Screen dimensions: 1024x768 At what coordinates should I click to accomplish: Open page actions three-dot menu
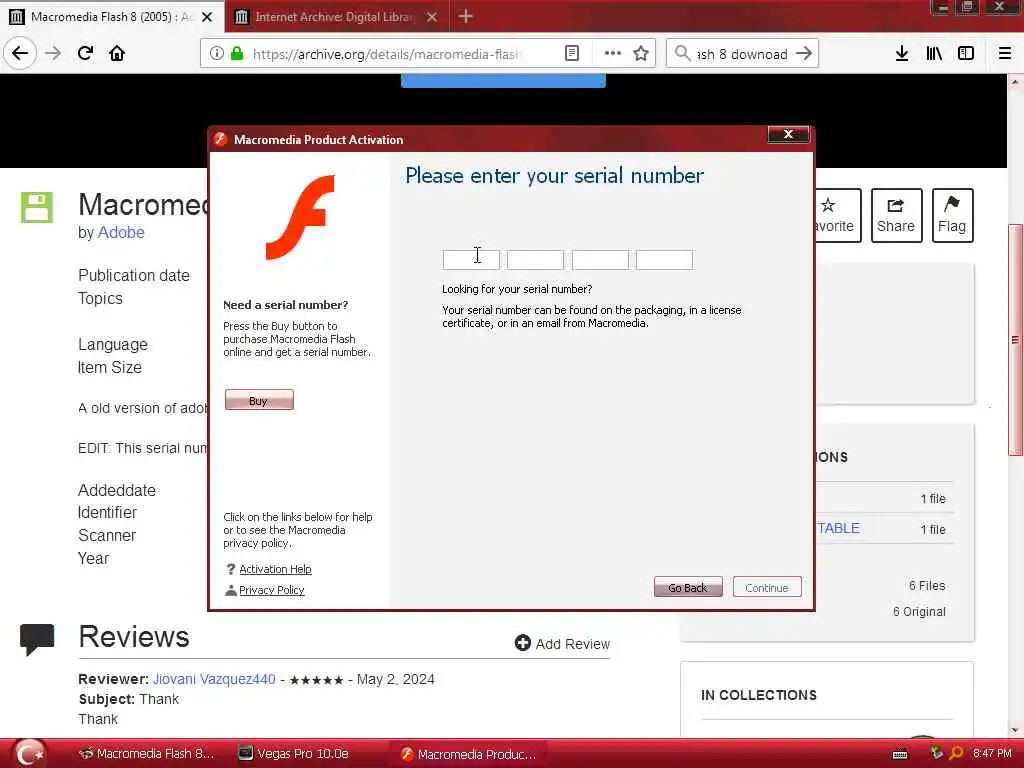coord(613,54)
